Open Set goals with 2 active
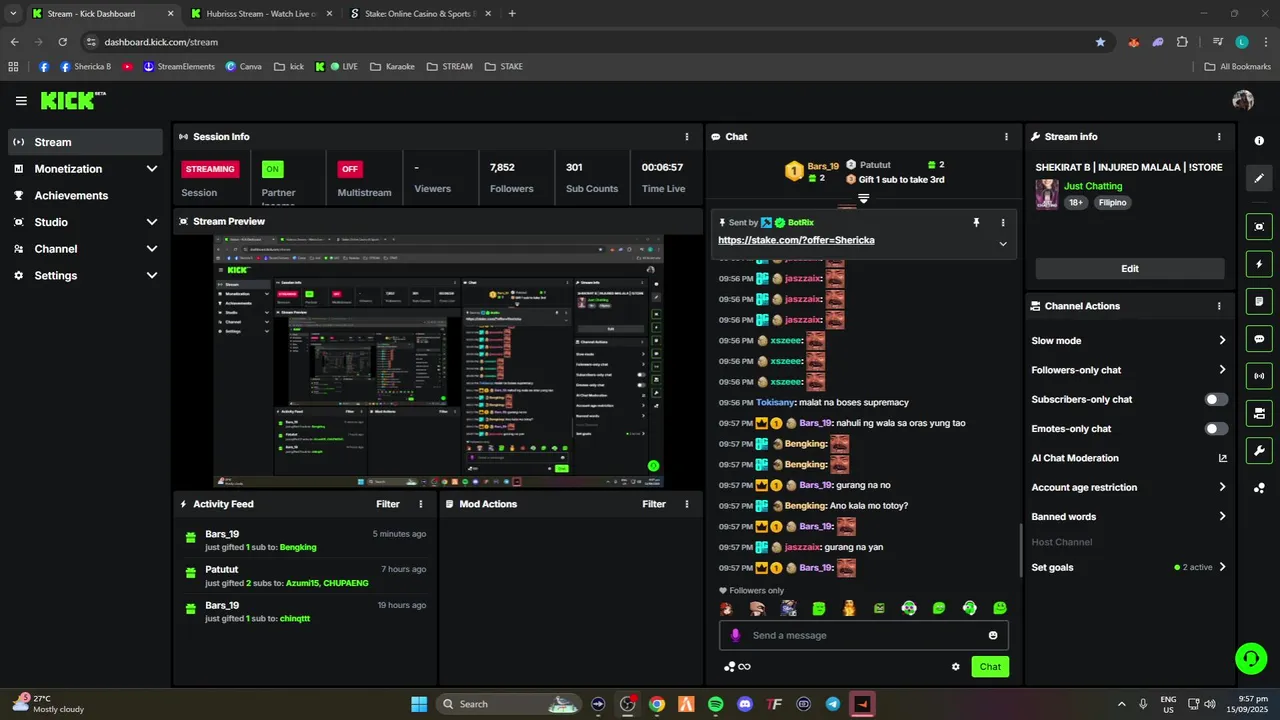Screen dimensions: 1280x720 (1129, 567)
